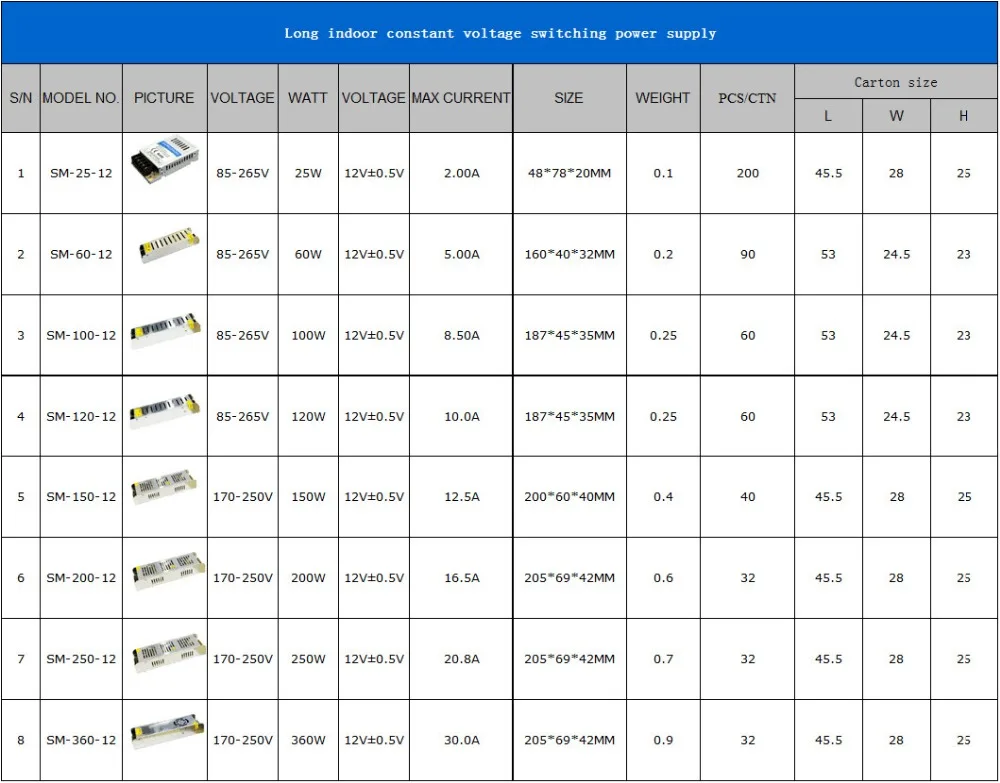
Task: Click the 'PICTURE' column header
Action: click(164, 98)
